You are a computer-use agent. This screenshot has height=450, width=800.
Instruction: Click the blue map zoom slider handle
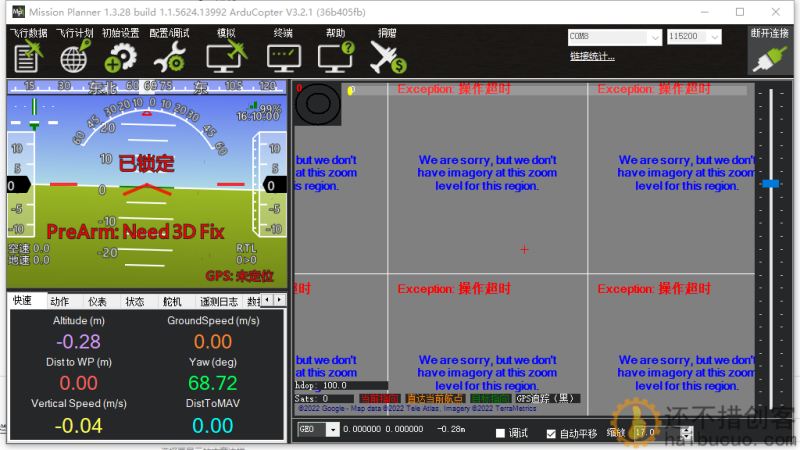point(770,183)
